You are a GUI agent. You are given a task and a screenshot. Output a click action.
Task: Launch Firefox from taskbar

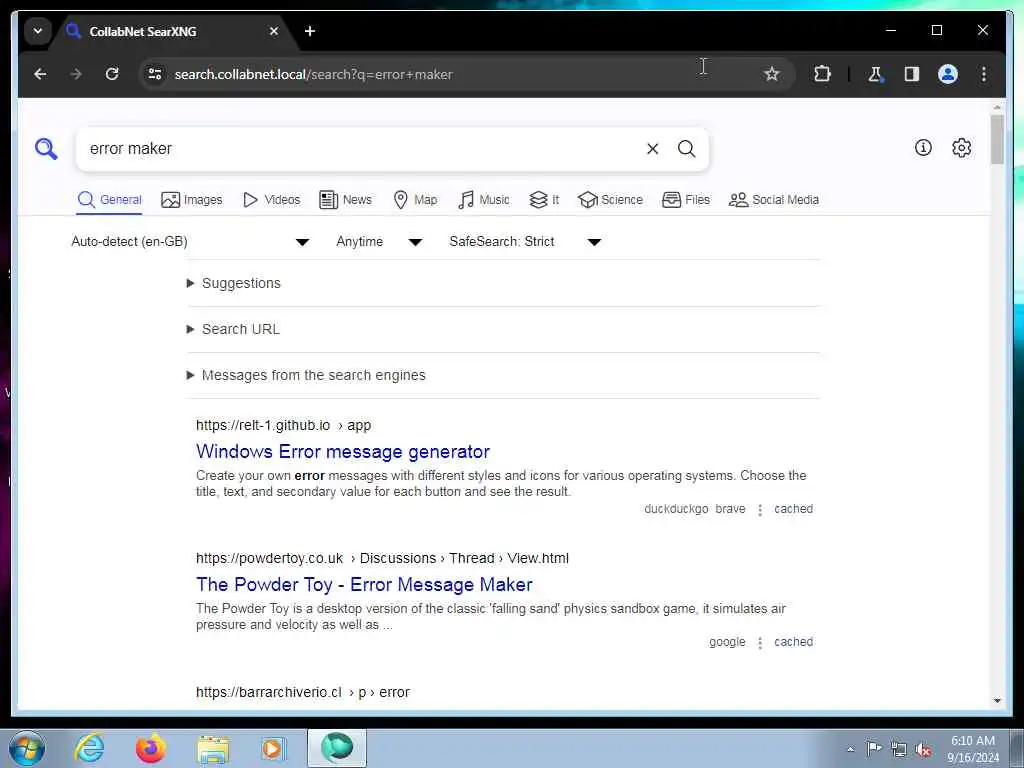(x=150, y=748)
